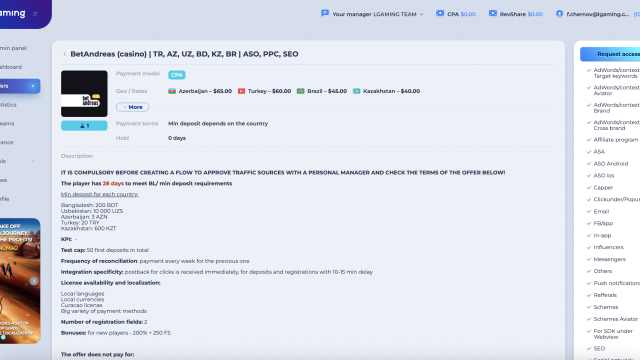Expand the Tools sidebar chevron
The image size is (640, 360).
pyautogui.click(x=33, y=161)
